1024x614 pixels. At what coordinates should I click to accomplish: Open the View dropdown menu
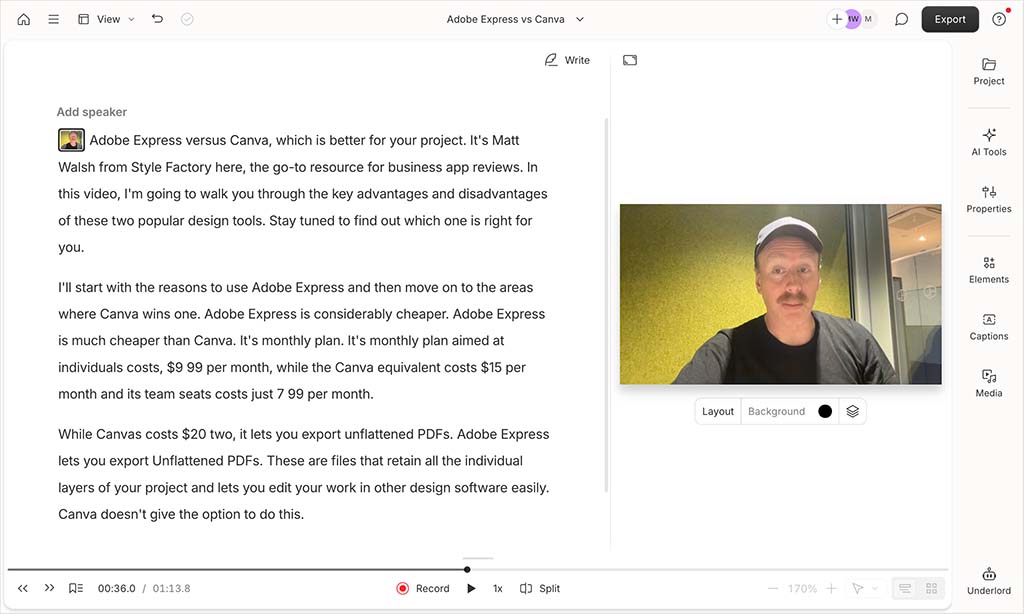pos(105,18)
